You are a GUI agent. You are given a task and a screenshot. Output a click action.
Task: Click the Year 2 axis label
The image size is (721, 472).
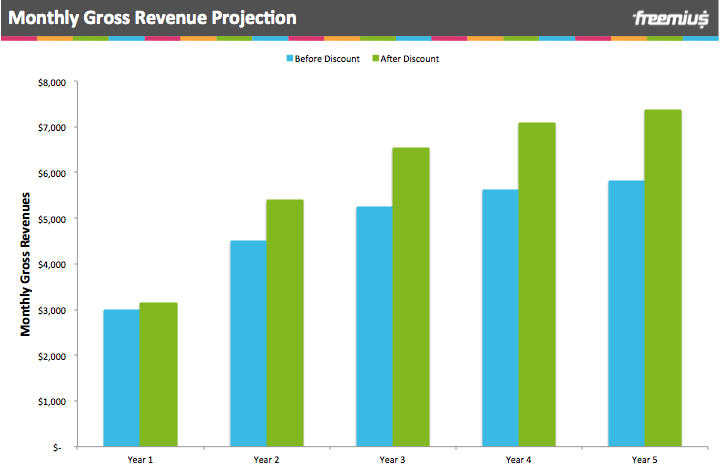[266, 460]
